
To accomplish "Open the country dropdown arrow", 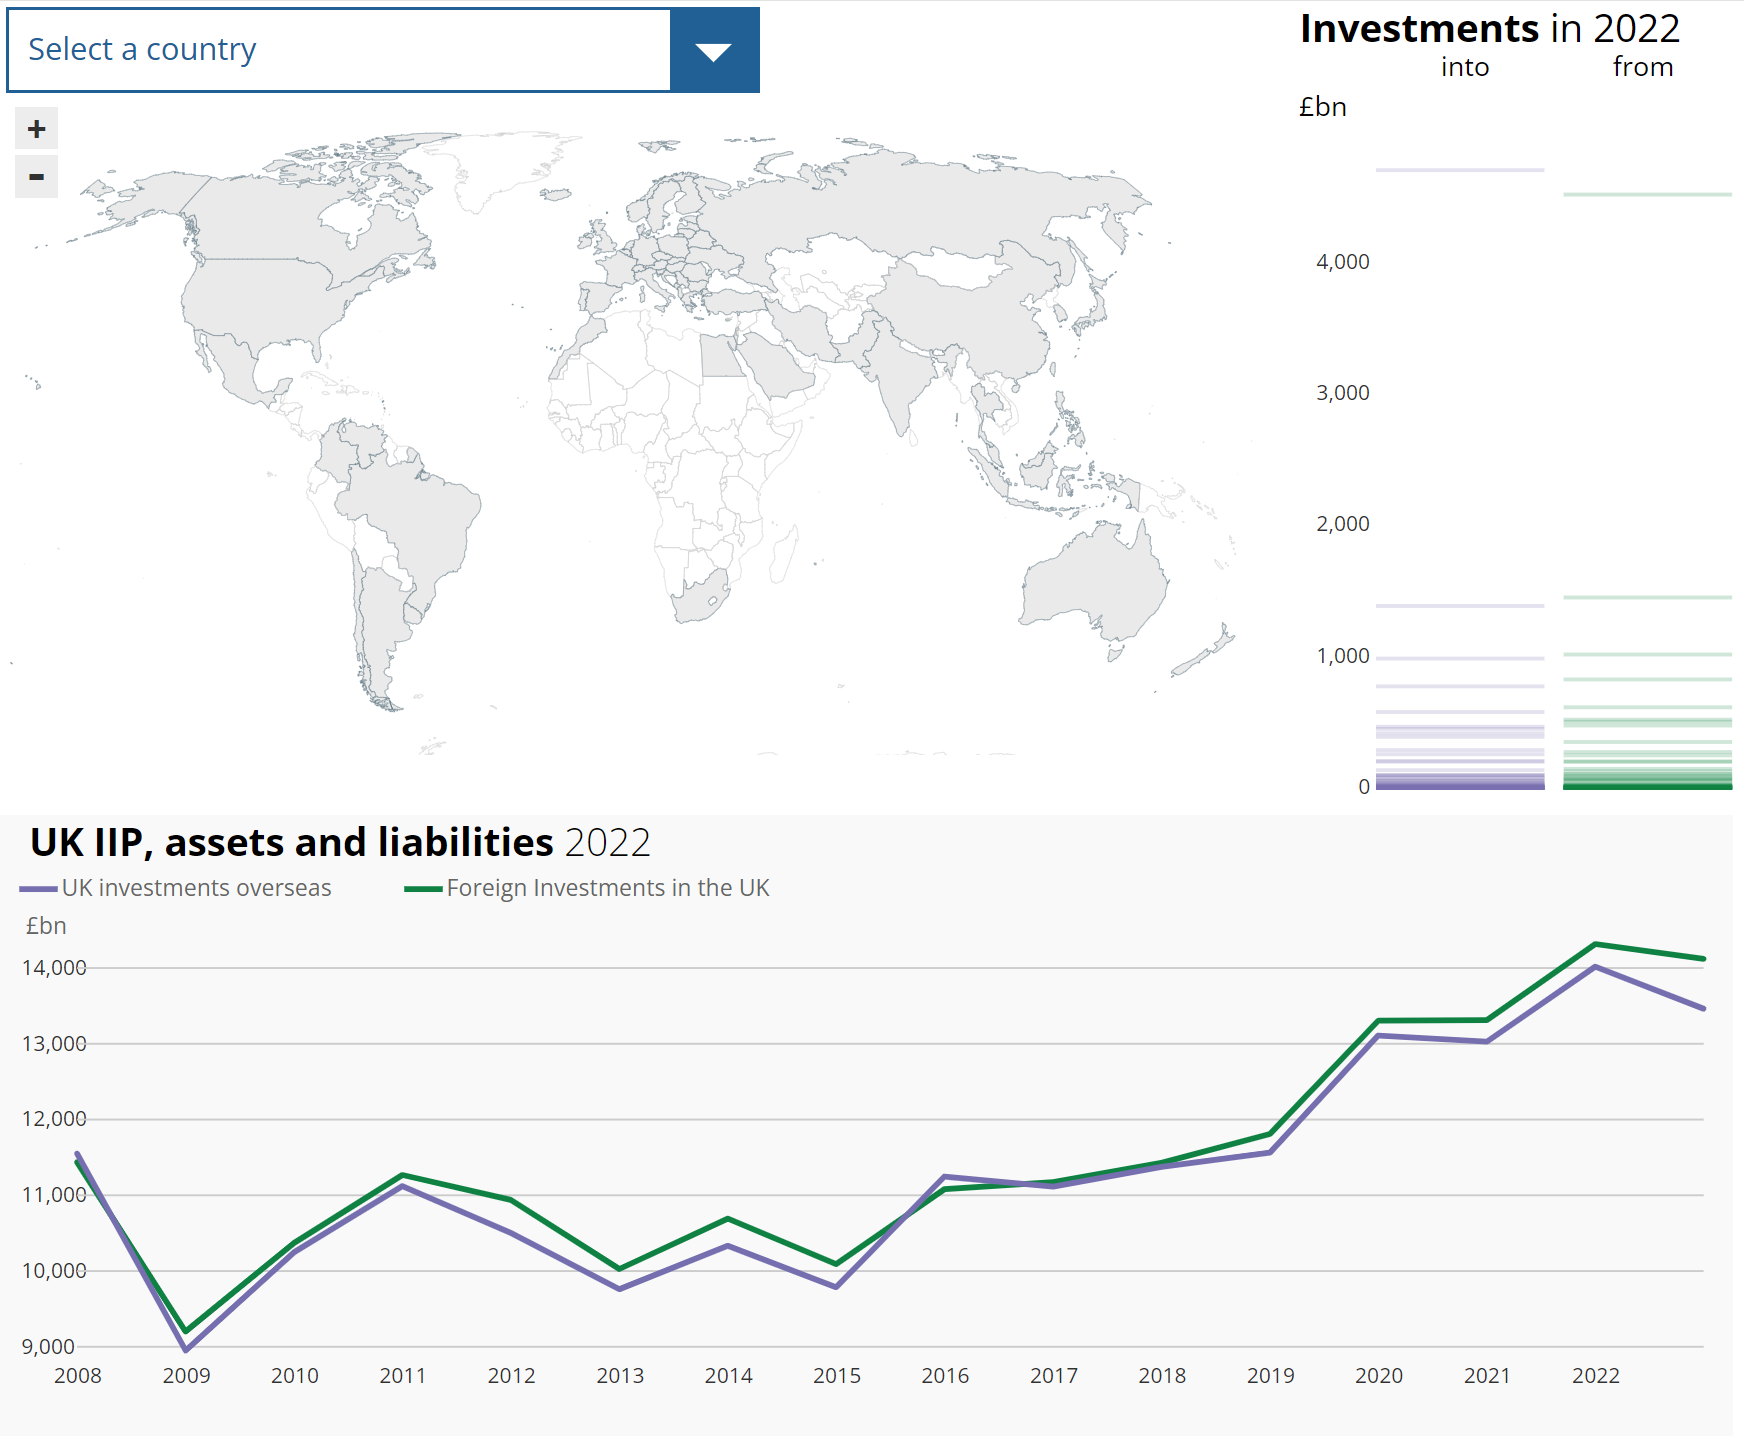I will (x=714, y=51).
